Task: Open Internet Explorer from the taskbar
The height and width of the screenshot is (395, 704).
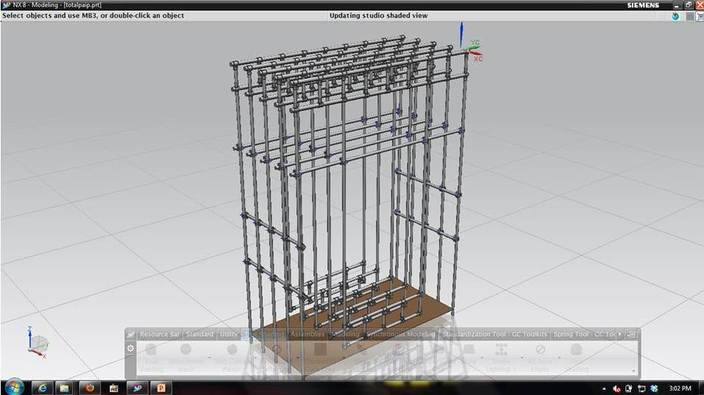Action: click(x=42, y=388)
